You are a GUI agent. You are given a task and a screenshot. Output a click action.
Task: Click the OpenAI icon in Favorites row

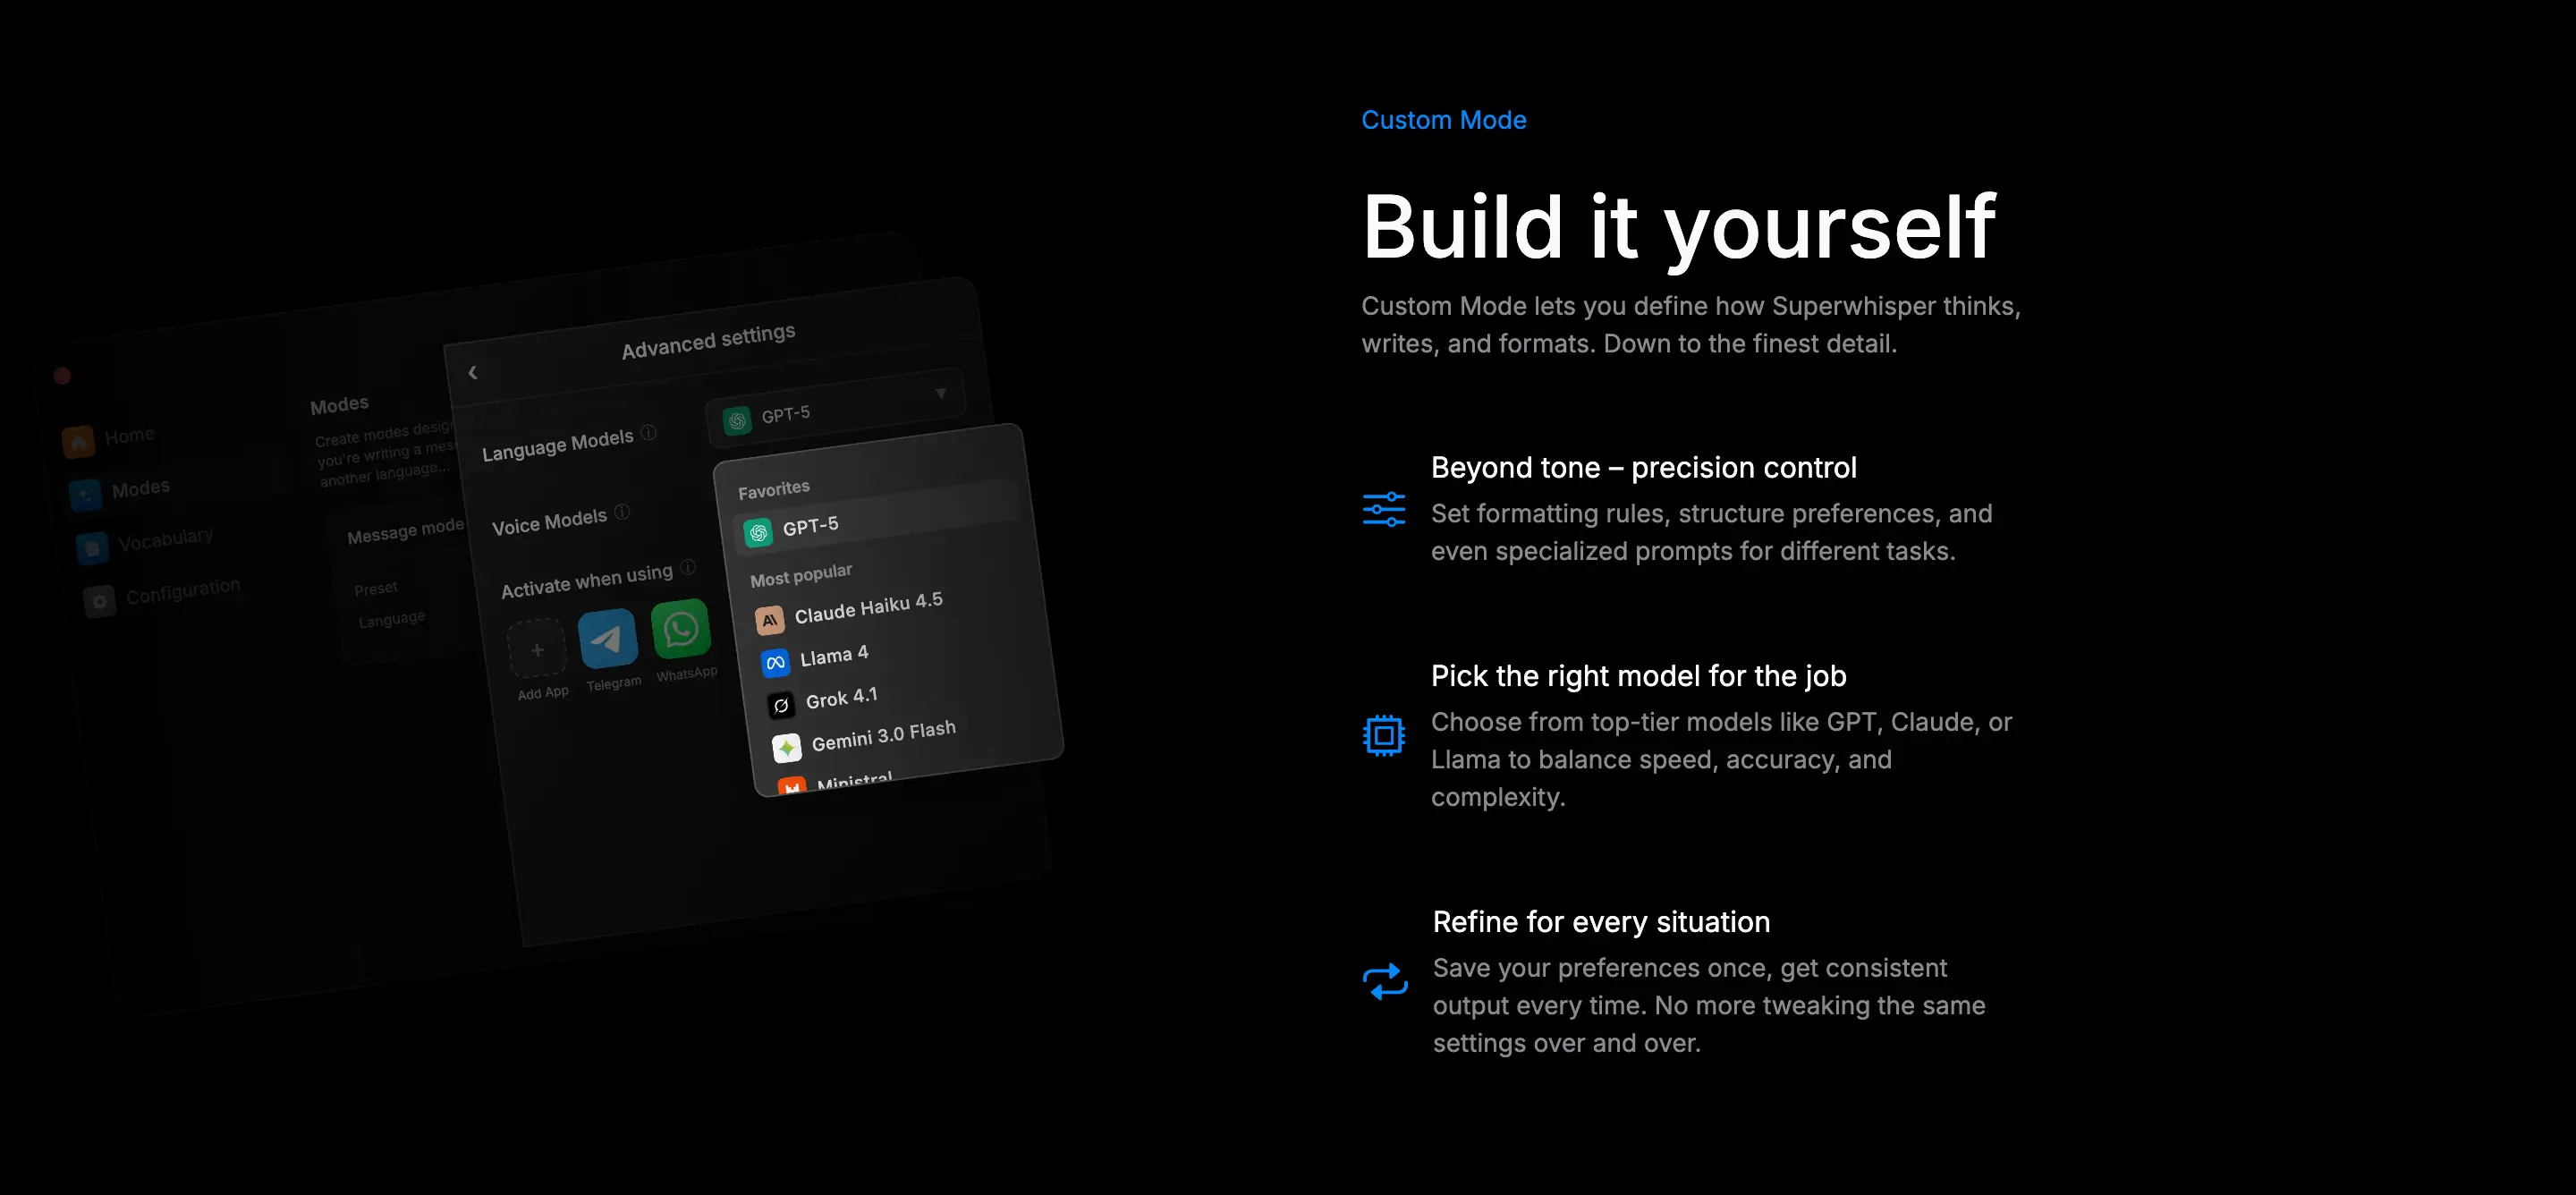(758, 533)
